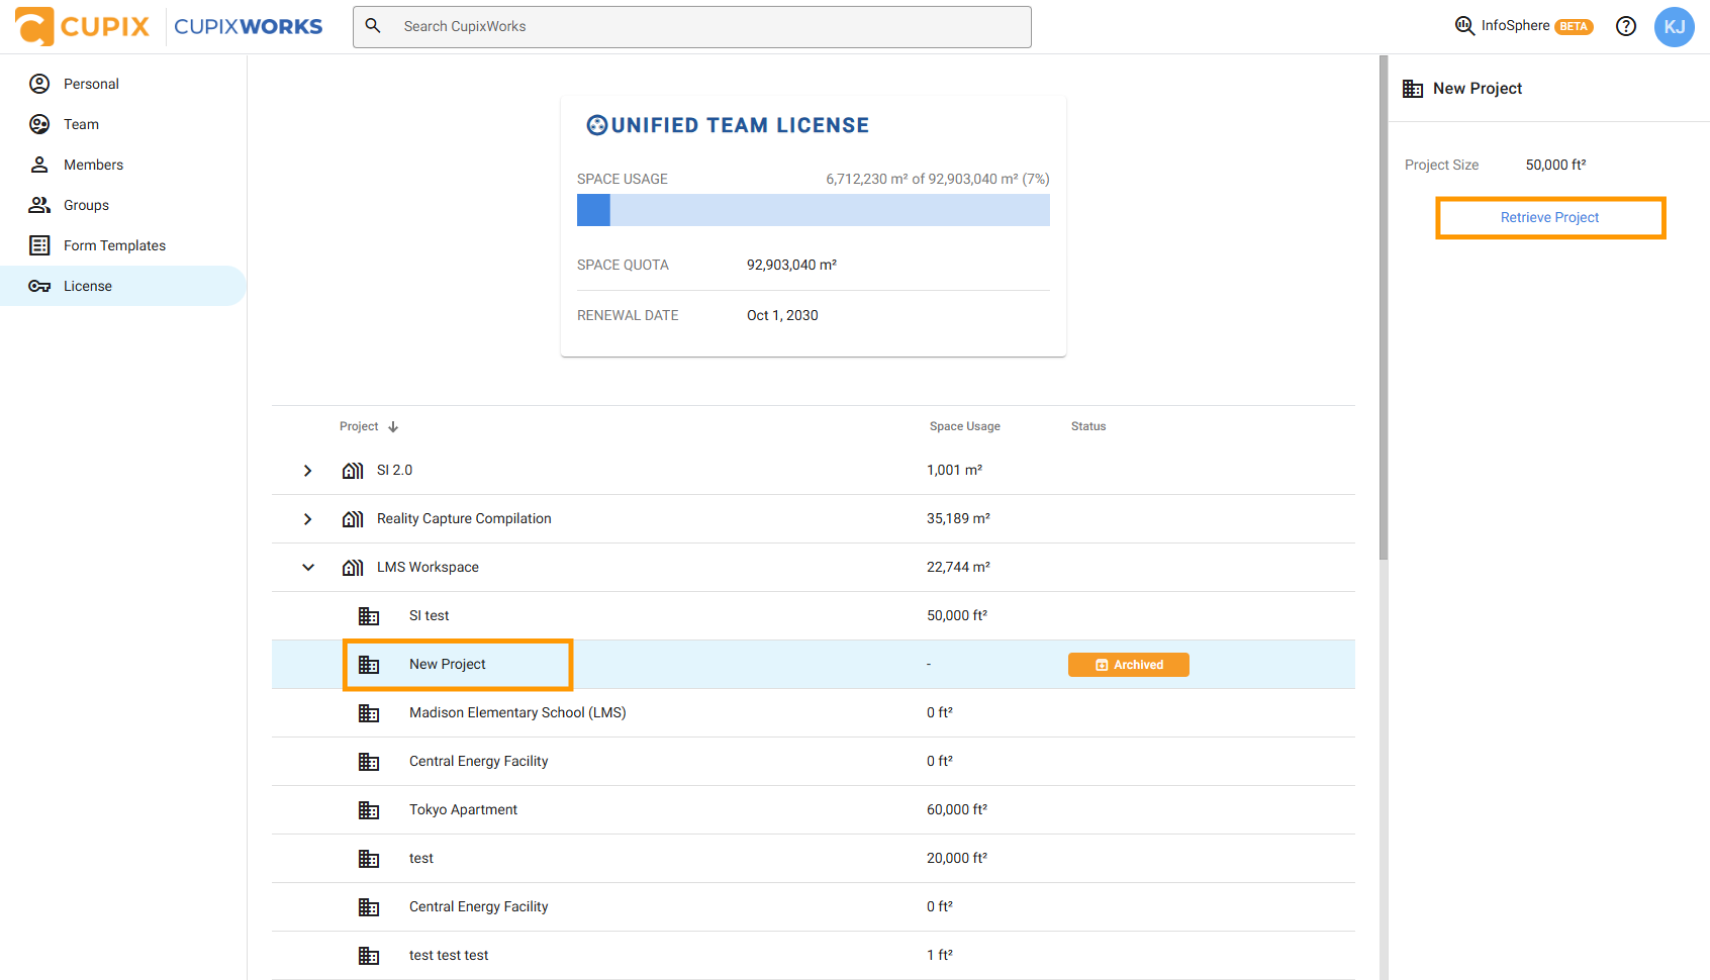Screen dimensions: 1710x980
Task: Click the Archived status badge
Action: click(1128, 665)
